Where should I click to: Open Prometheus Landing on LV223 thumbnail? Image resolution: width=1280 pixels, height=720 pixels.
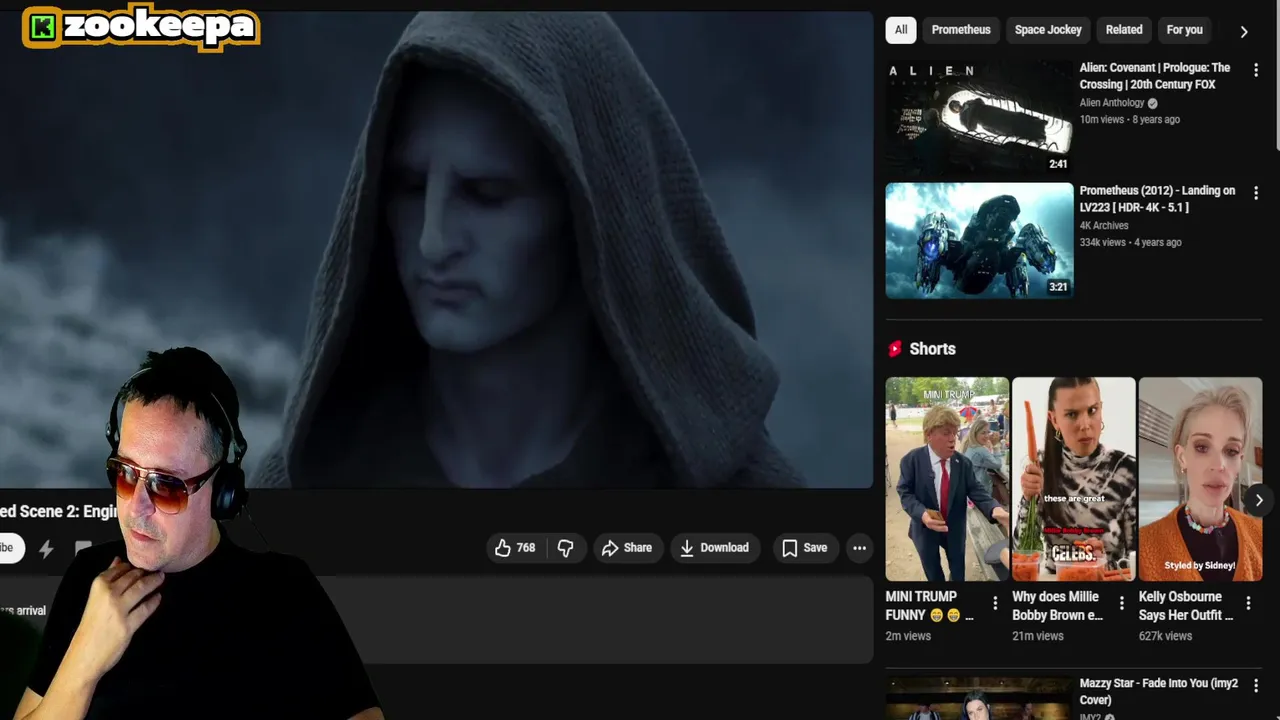(979, 240)
